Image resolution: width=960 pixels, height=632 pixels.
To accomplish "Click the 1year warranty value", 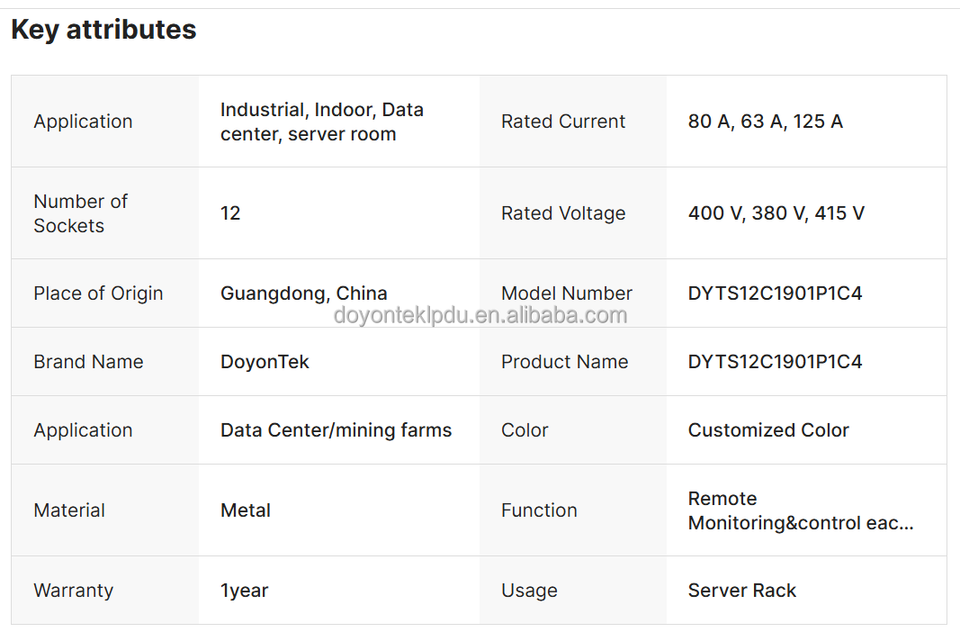I will (244, 590).
